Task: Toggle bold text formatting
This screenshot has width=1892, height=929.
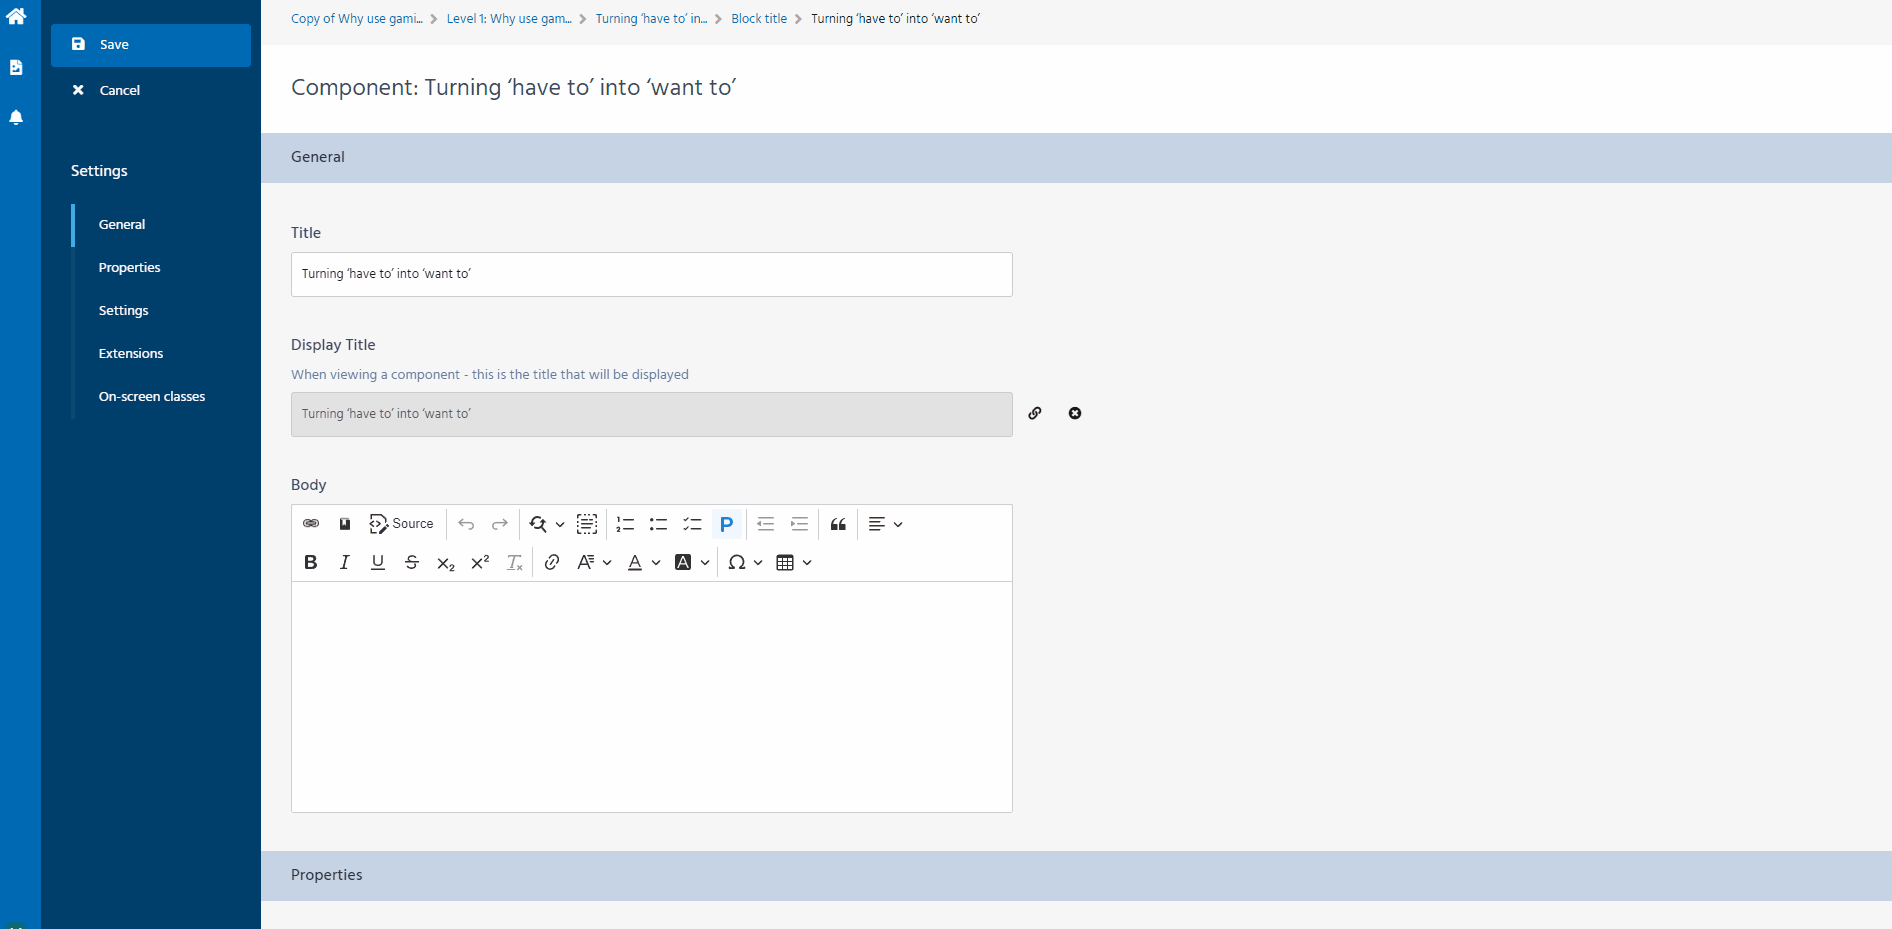Action: click(x=310, y=562)
